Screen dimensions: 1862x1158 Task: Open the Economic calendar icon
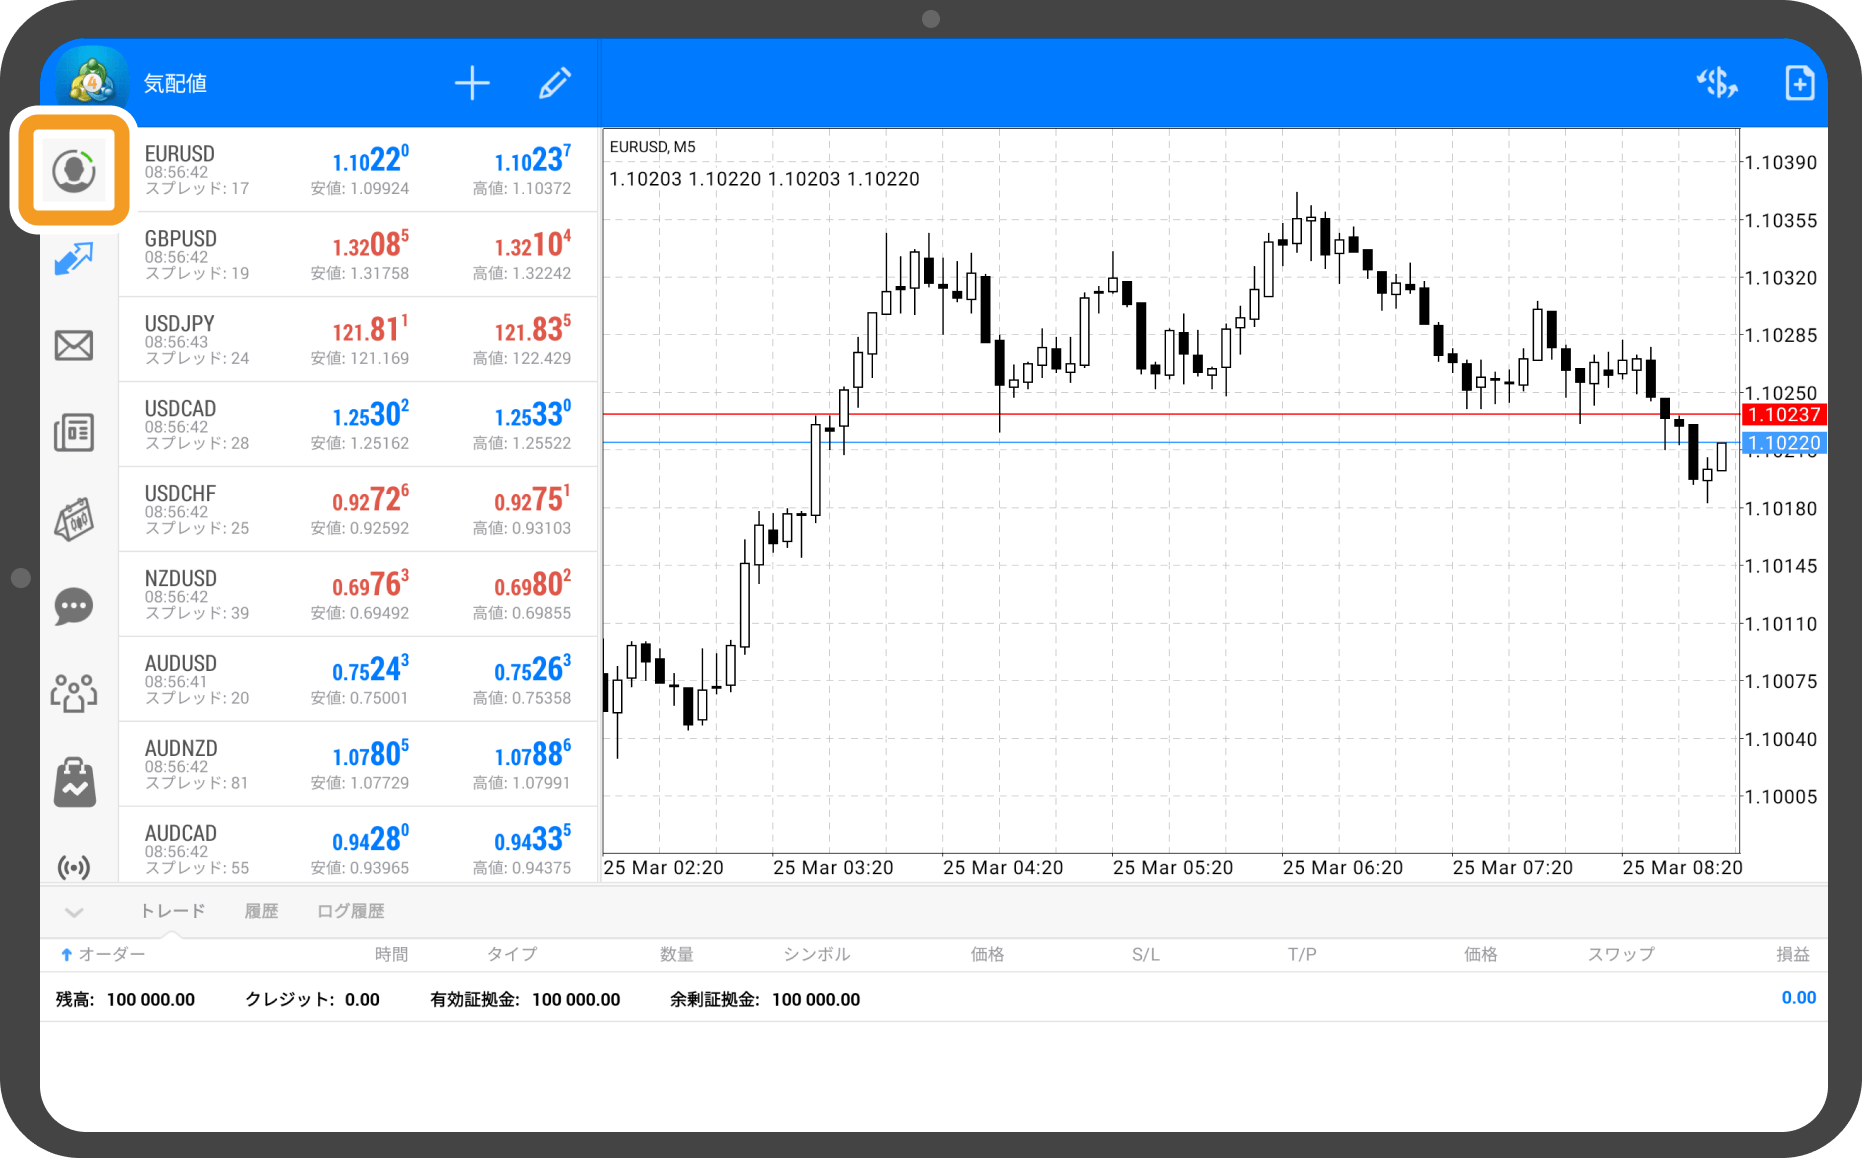[74, 520]
